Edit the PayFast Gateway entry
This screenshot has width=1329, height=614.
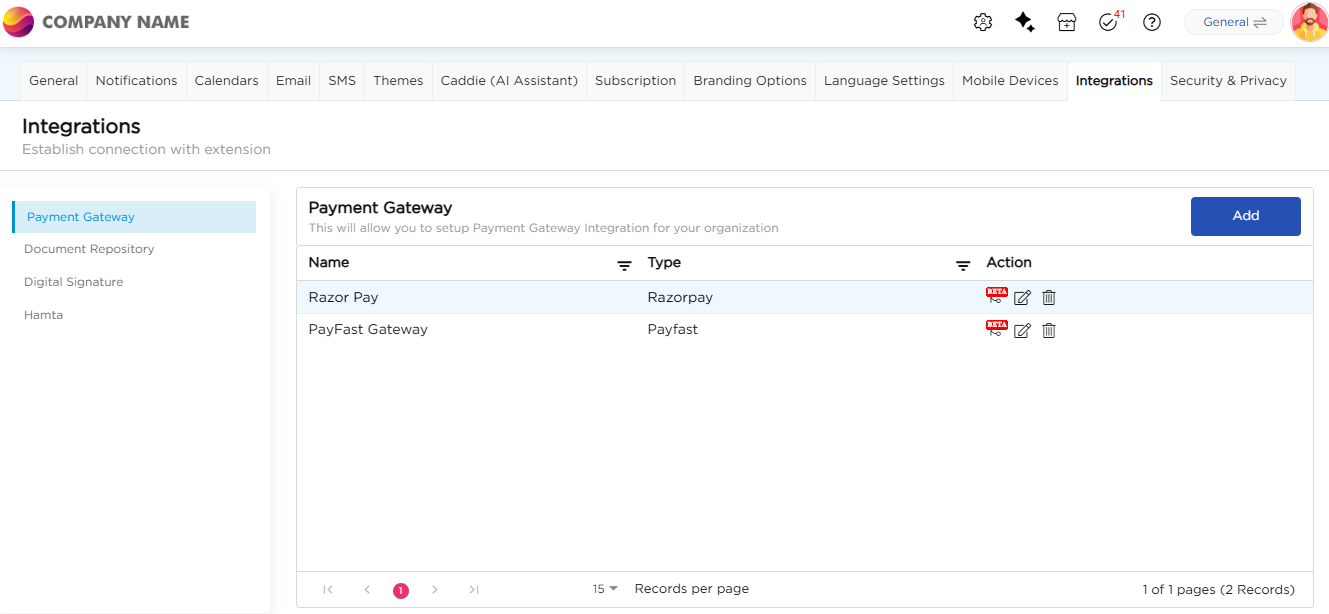1022,330
